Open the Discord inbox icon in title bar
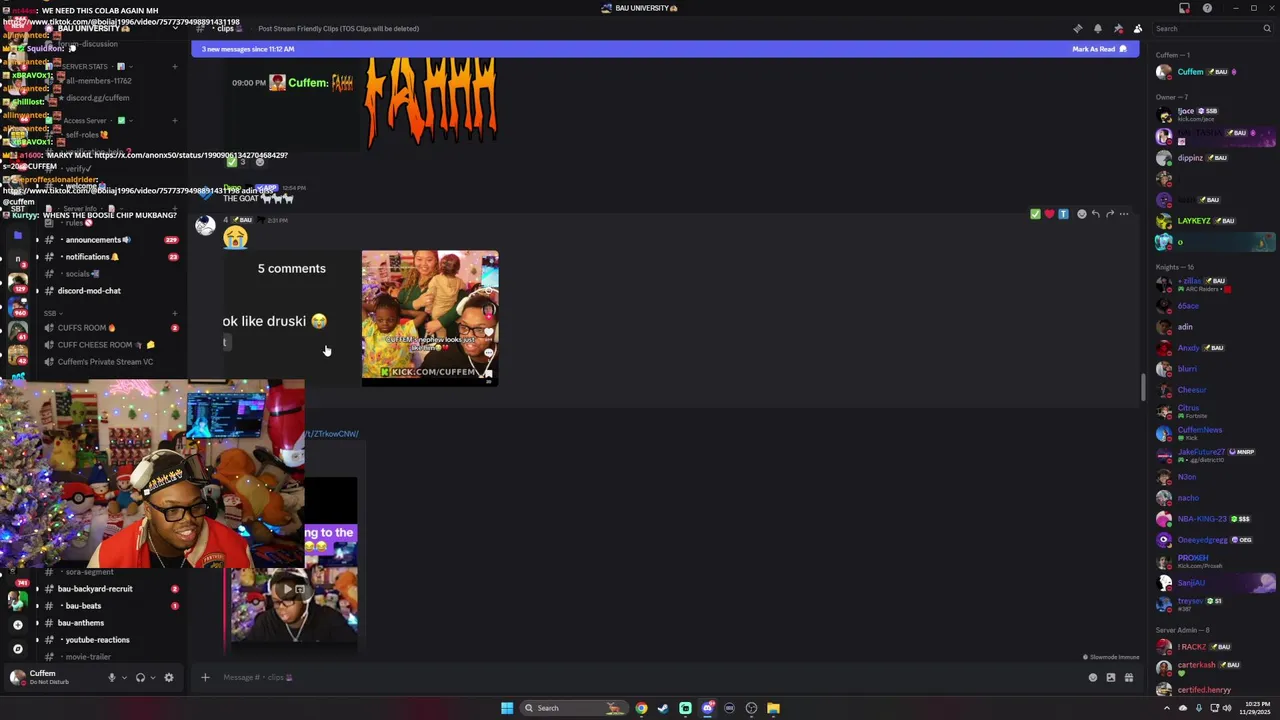 click(1185, 8)
